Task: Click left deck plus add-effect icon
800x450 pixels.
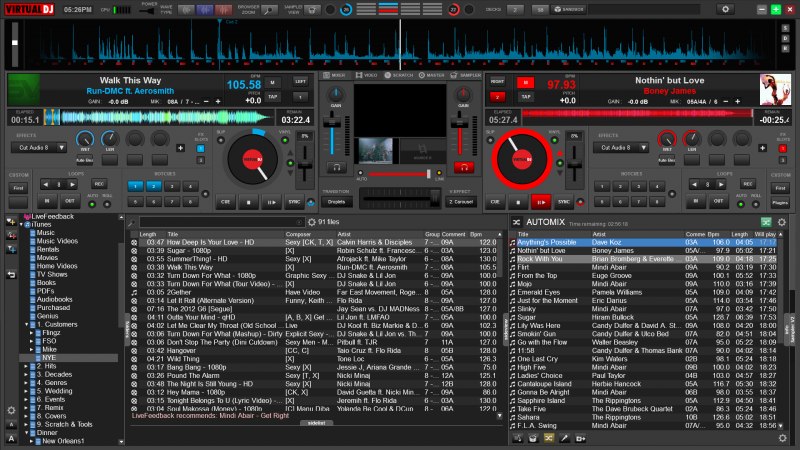Action: 180,148
